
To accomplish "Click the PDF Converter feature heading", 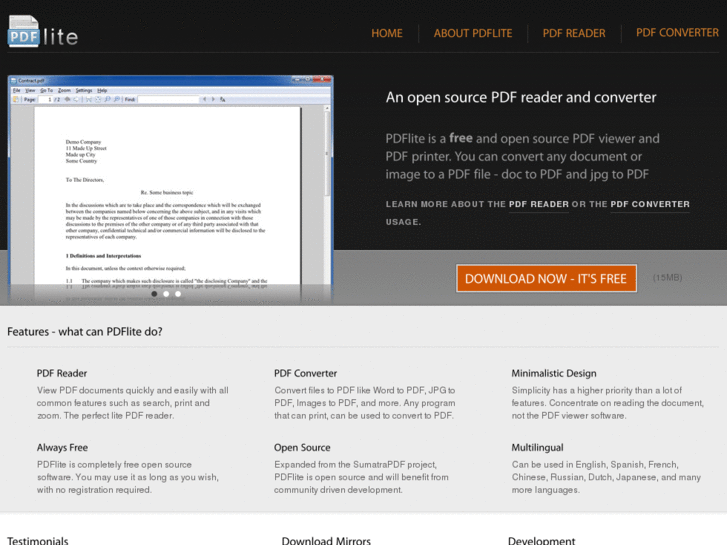I will click(305, 373).
